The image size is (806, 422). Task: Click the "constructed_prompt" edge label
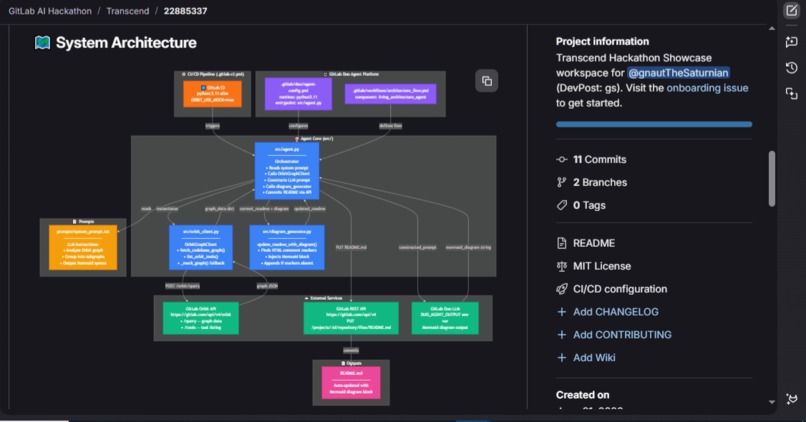[417, 247]
